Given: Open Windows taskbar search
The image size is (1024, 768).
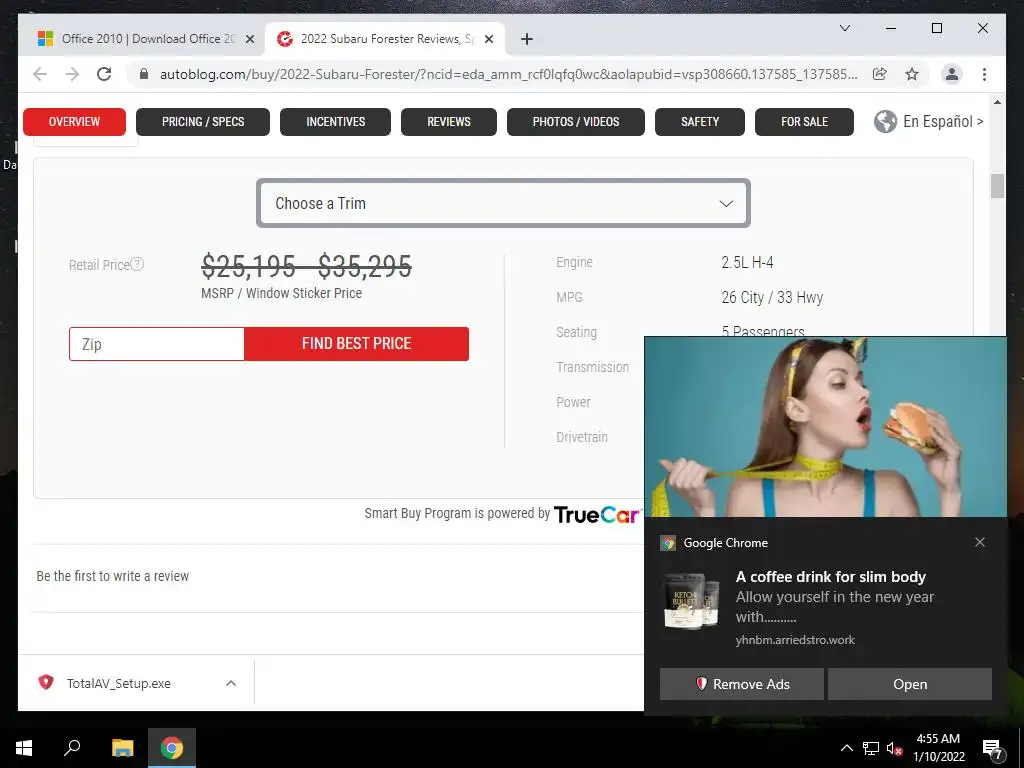Looking at the screenshot, I should click(72, 748).
